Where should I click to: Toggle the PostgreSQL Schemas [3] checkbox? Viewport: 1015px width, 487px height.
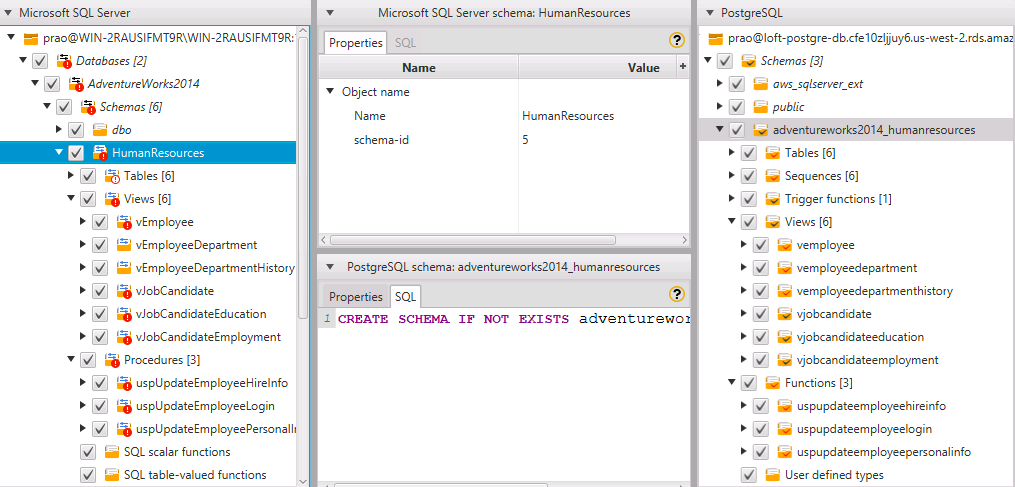click(725, 61)
